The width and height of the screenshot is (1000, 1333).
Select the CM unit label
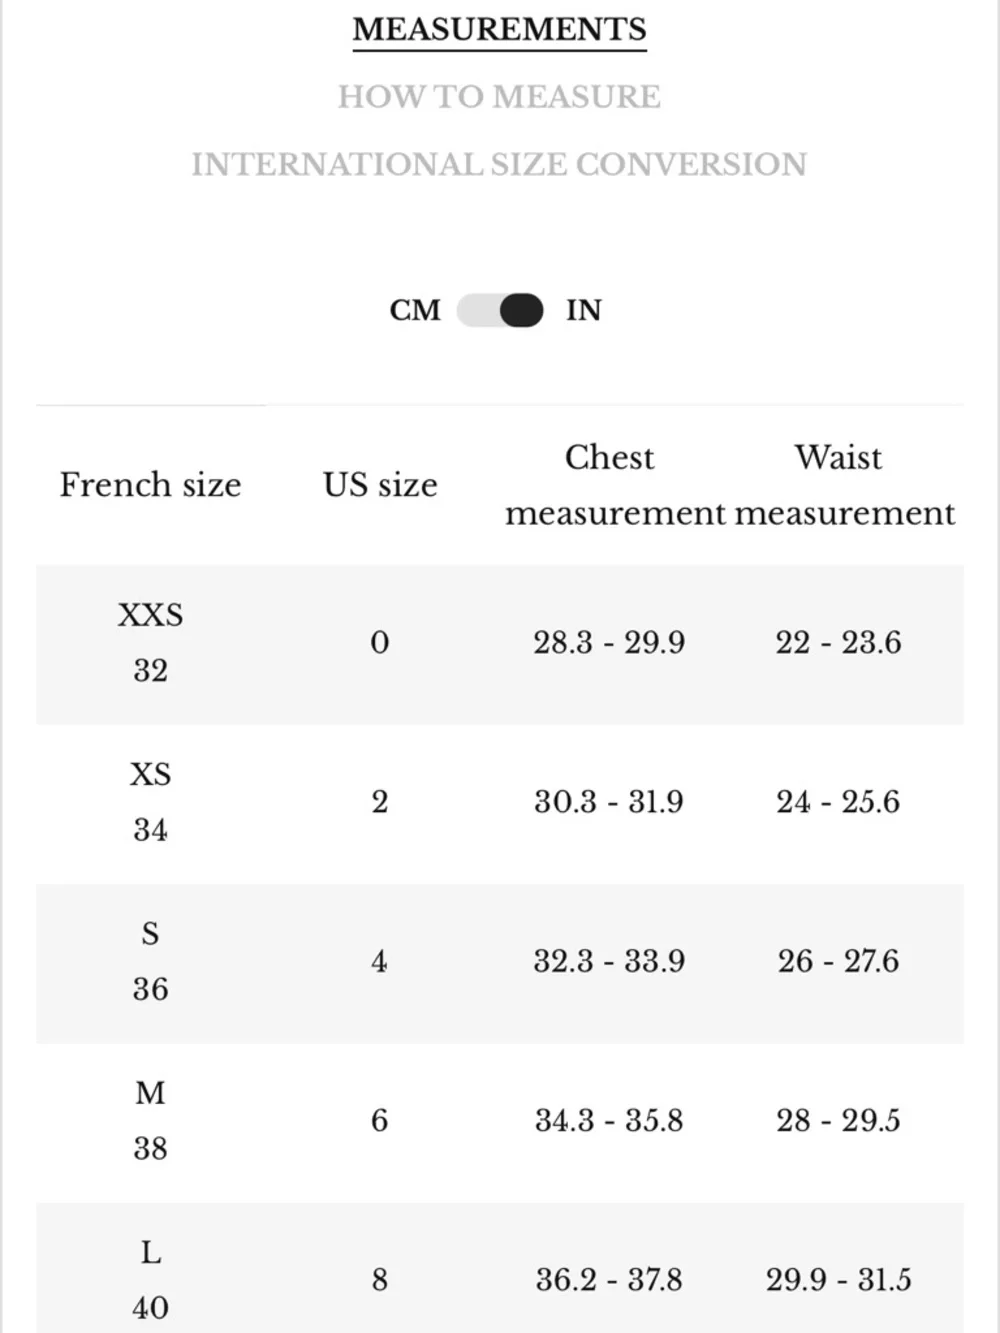[x=415, y=310]
